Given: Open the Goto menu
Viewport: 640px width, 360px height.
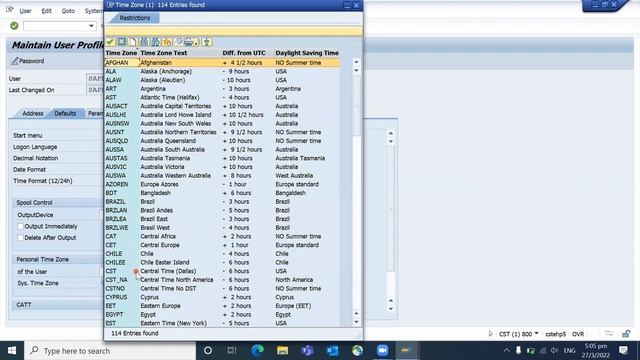Looking at the screenshot, I should pos(68,11).
